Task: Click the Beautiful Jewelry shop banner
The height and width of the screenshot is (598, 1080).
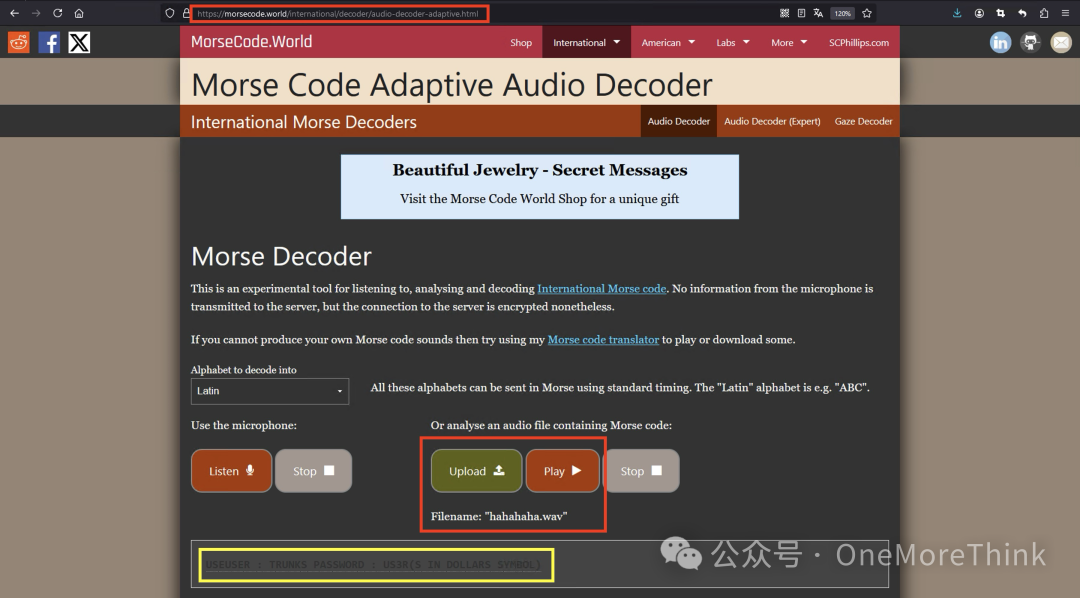Action: [540, 187]
